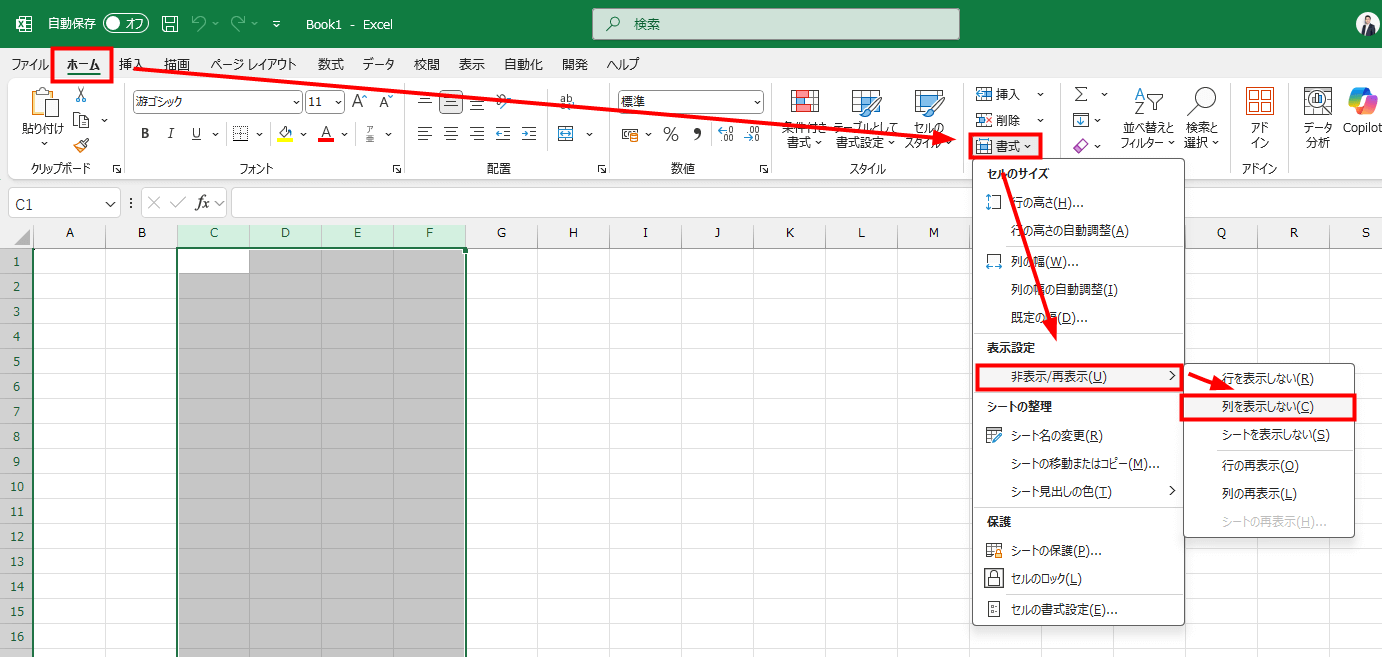The width and height of the screenshot is (1382, 657).
Task: Align text right
Action: click(477, 133)
